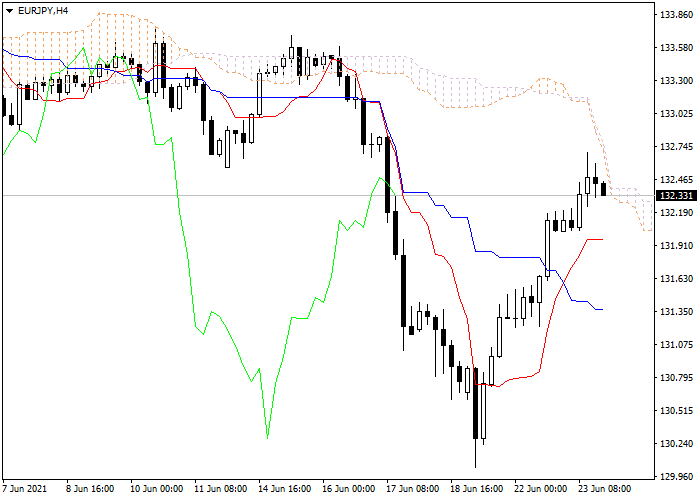
Task: Click the triangle icon beside EURJPY,H4
Action: click(8, 10)
